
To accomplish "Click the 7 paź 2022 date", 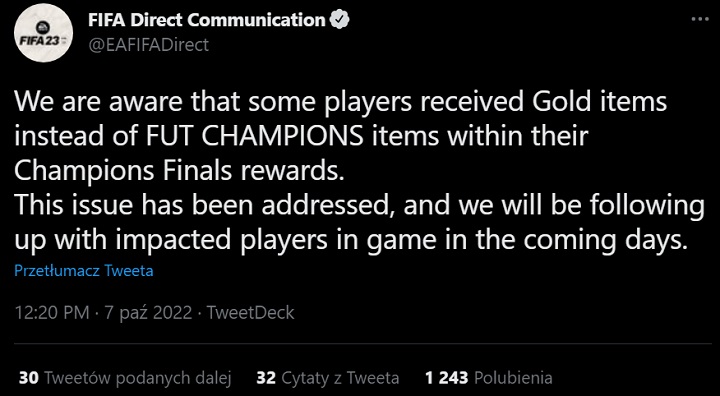I will click(148, 313).
